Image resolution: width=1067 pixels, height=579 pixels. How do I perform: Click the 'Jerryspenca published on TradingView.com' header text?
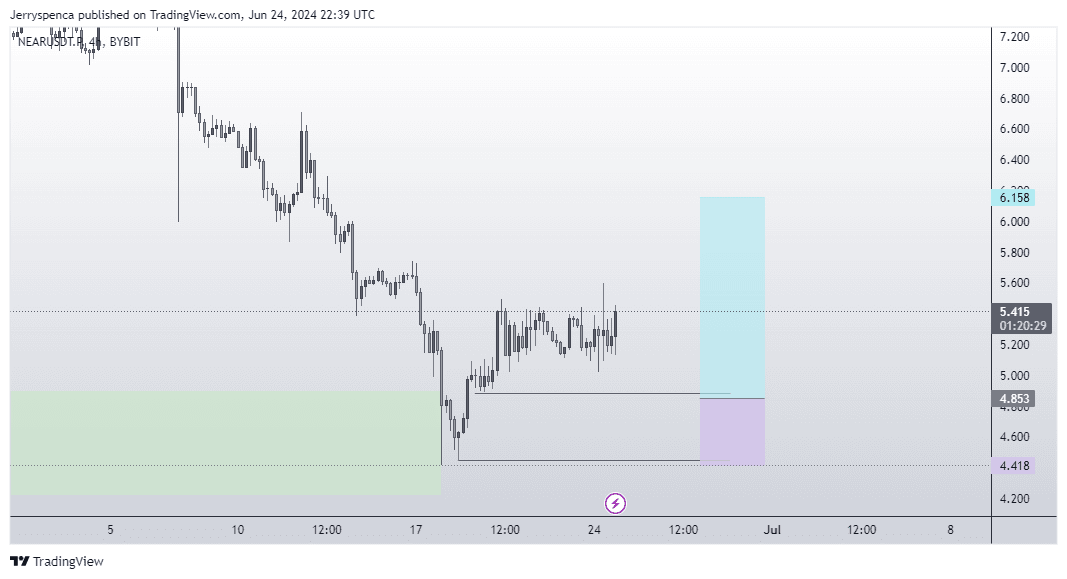pyautogui.click(x=126, y=15)
